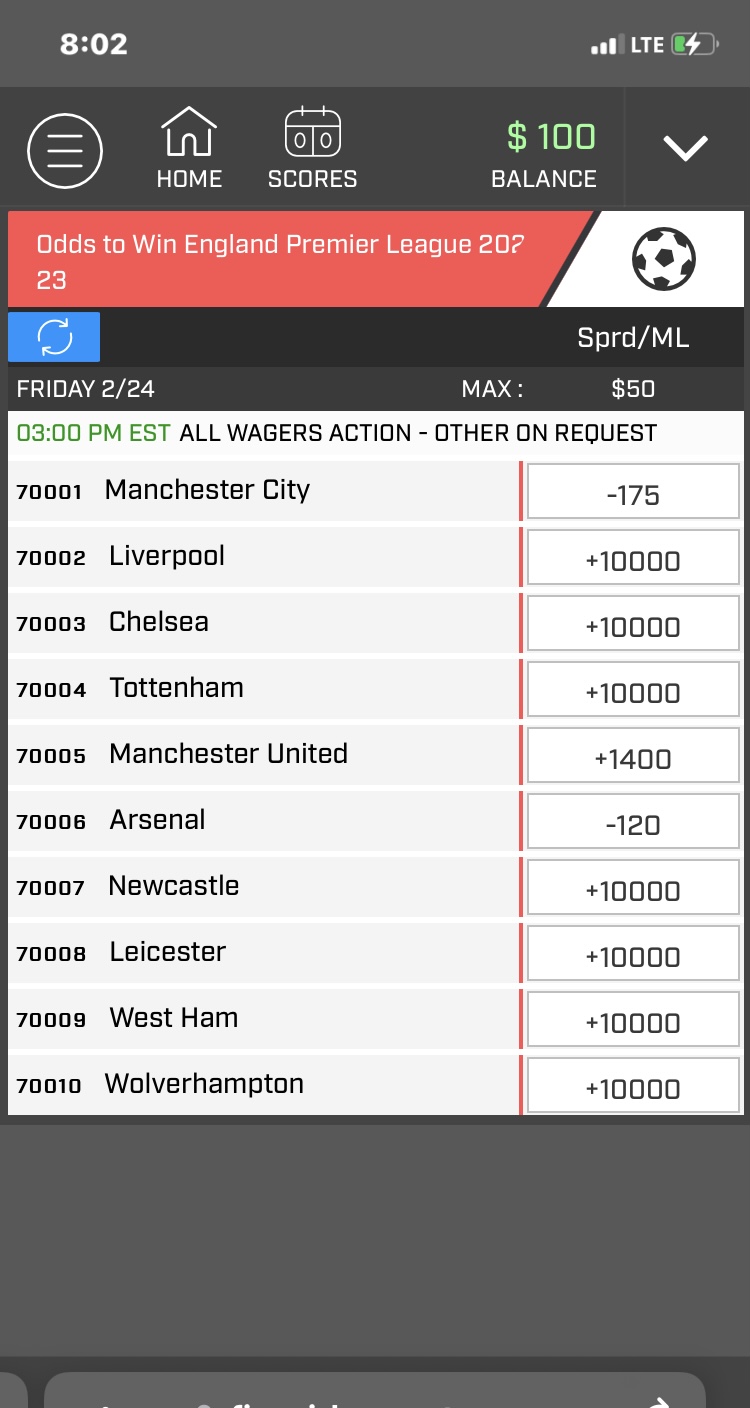Select West Ham +10000 odds
This screenshot has height=1408, width=750.
633,1023
